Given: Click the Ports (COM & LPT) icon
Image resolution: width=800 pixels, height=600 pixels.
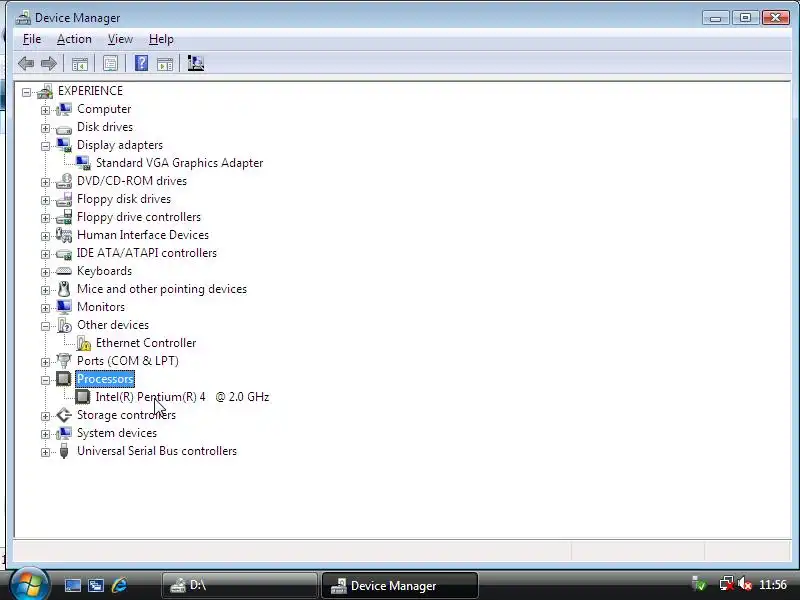Looking at the screenshot, I should point(64,361).
